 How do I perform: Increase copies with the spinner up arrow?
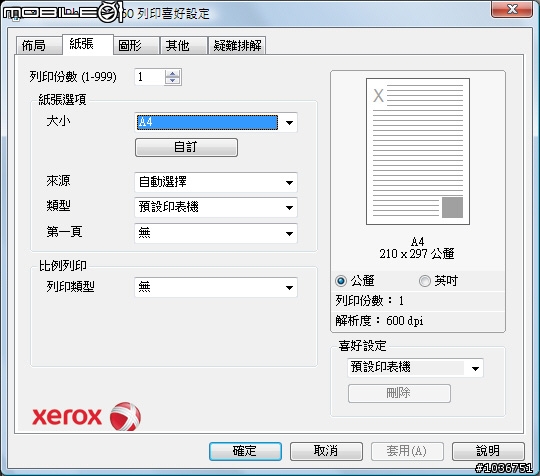tap(173, 73)
